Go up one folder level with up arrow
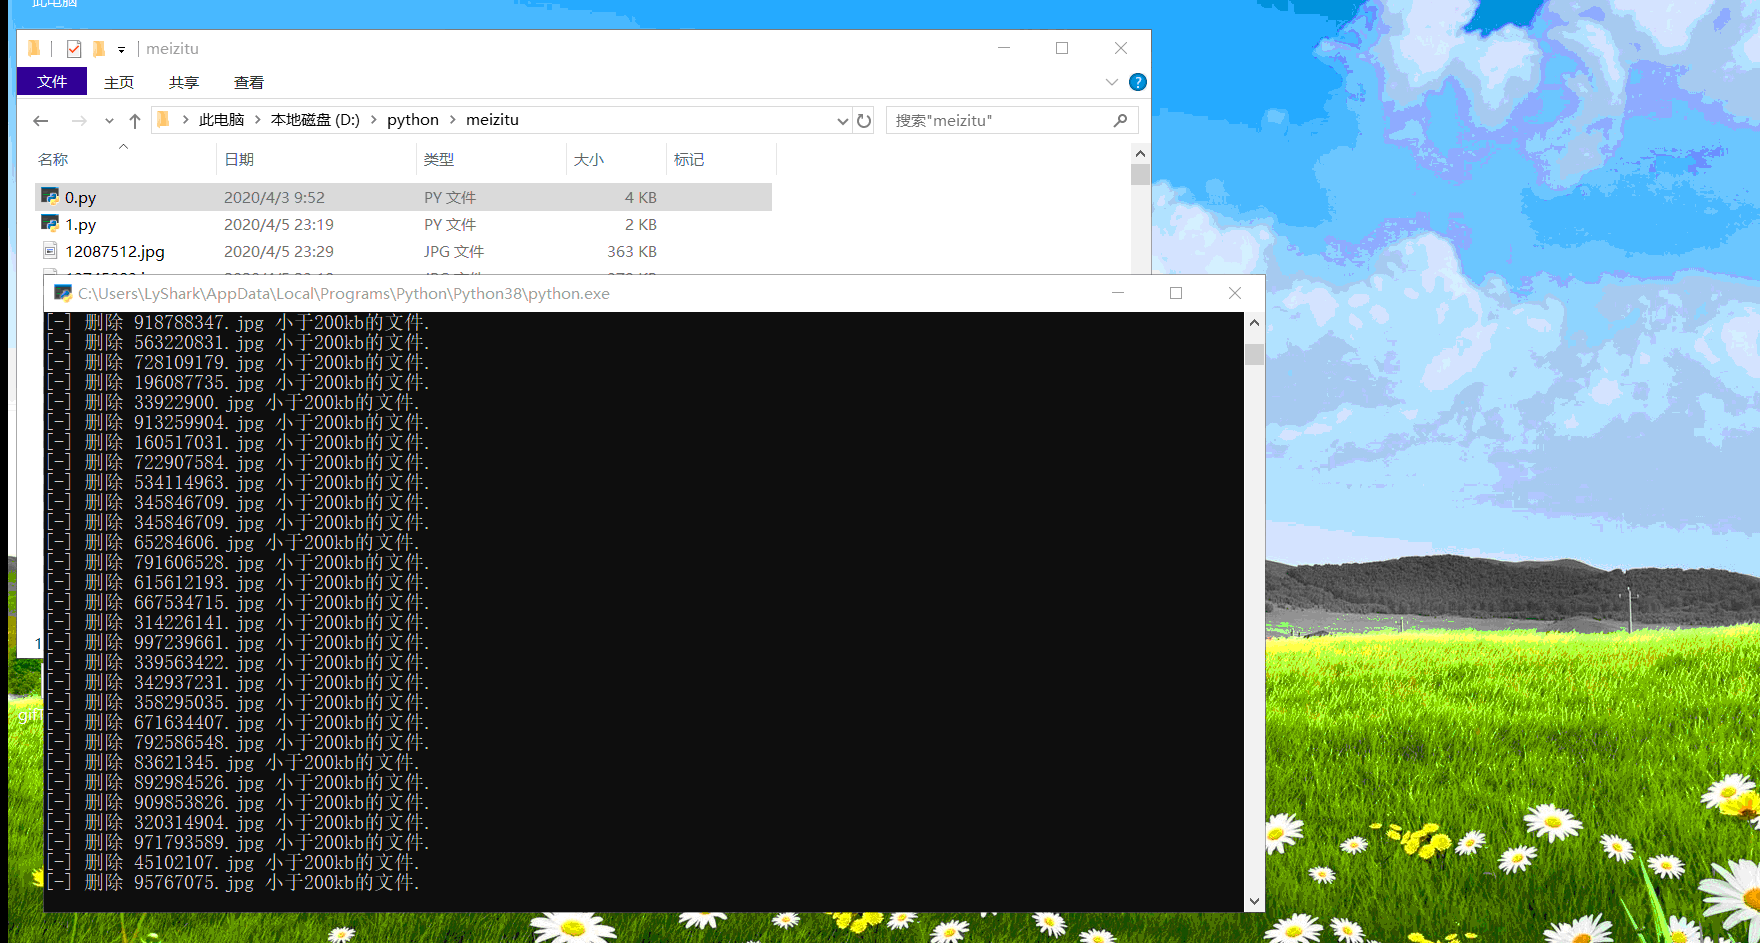This screenshot has height=943, width=1760. click(135, 121)
